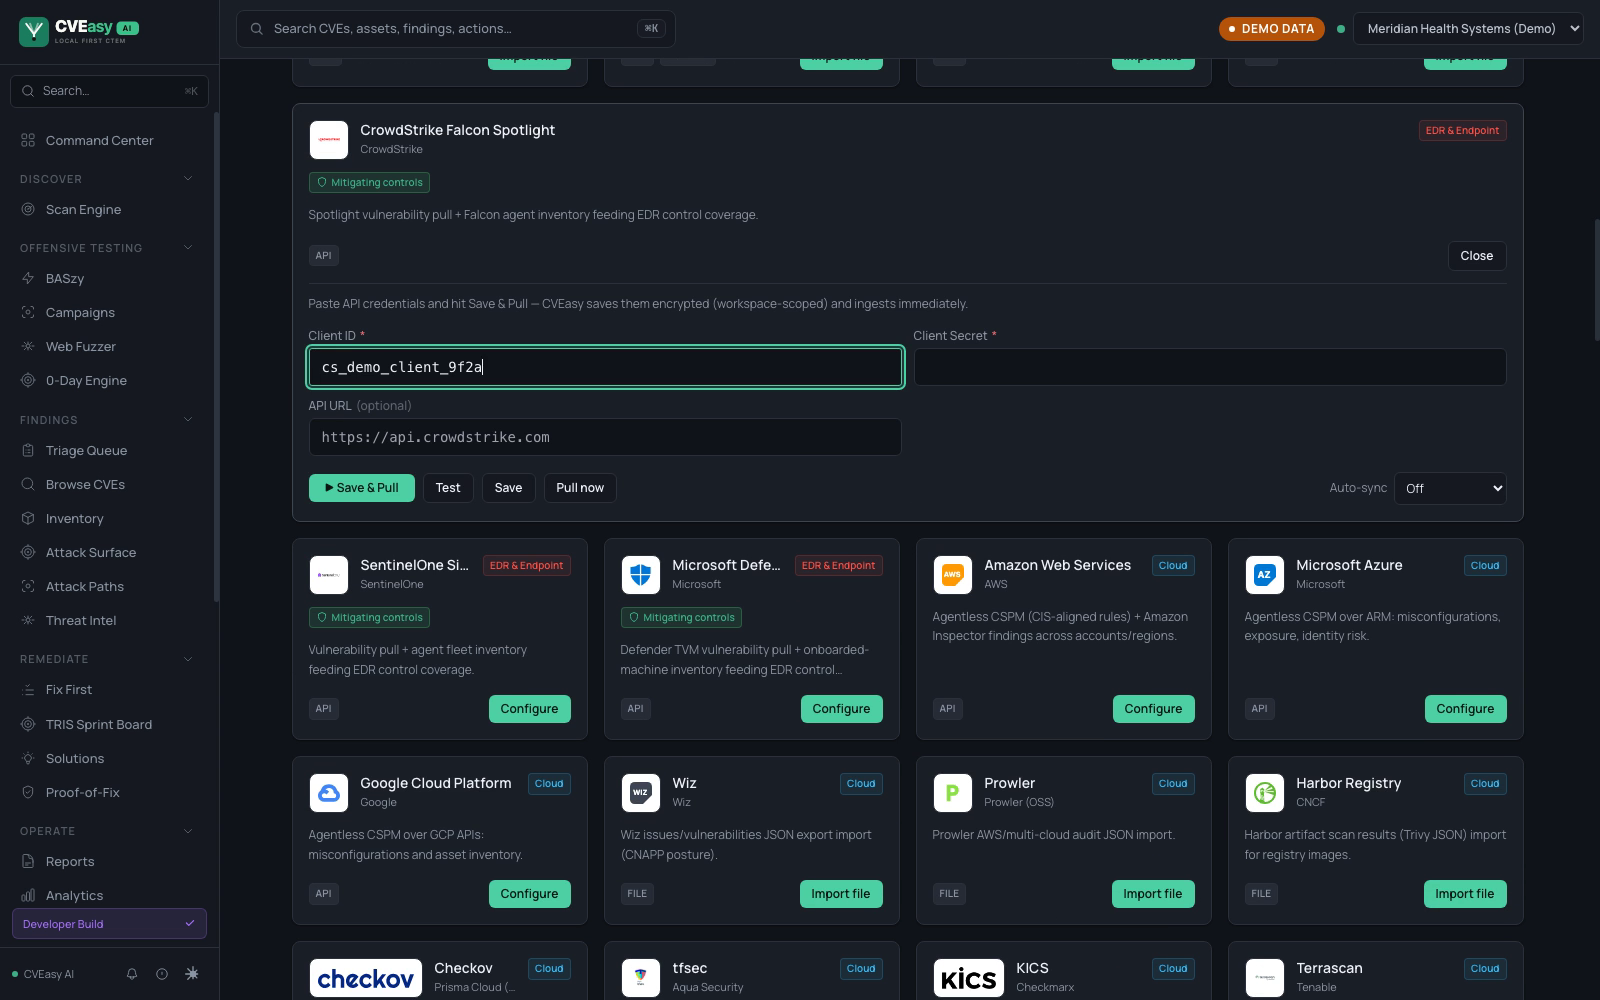Open the workspace selector Meridian Health Systems
This screenshot has width=1600, height=1000.
pyautogui.click(x=1468, y=29)
